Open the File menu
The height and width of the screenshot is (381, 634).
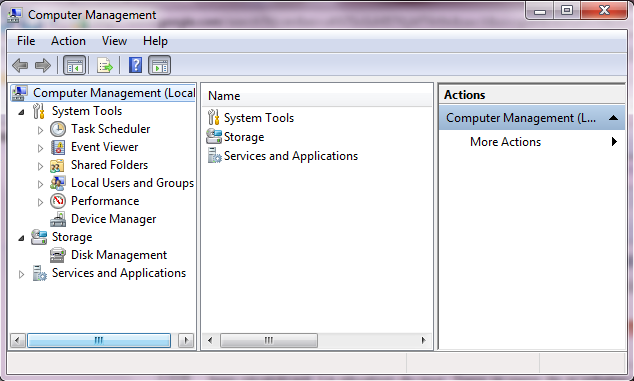point(26,41)
